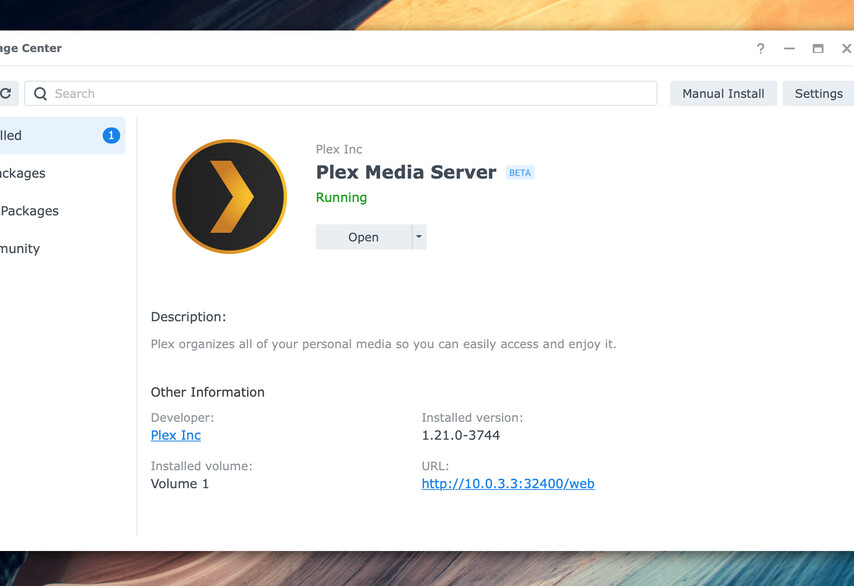Open Package Center Settings
Screen dimensions: 854x586
(x=818, y=94)
